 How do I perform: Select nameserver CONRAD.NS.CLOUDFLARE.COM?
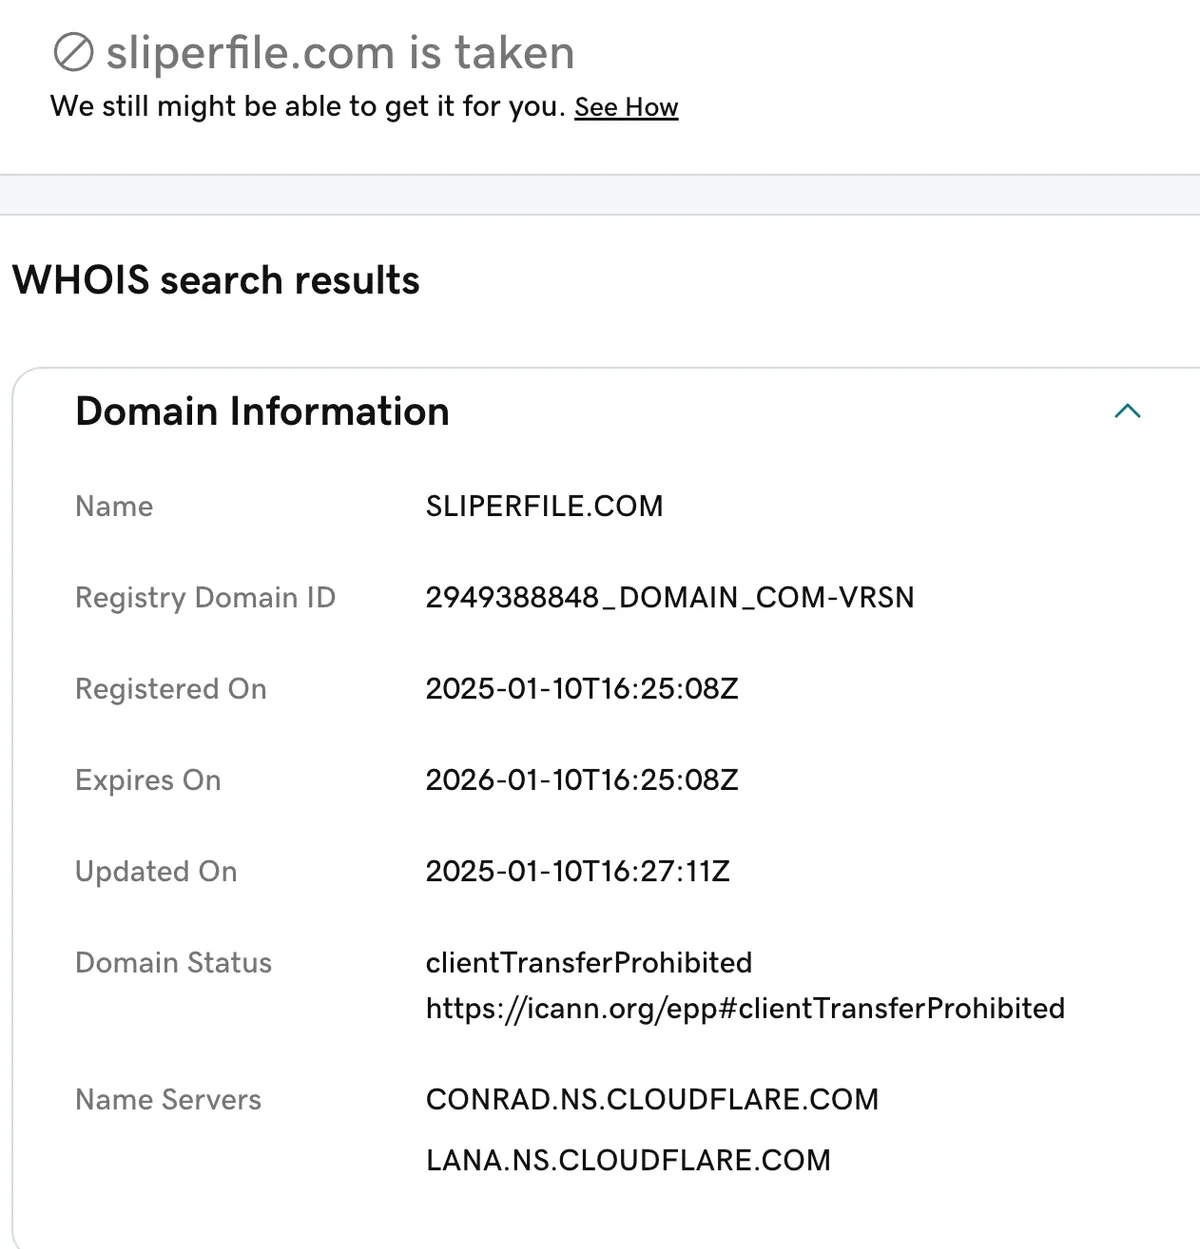point(652,1099)
